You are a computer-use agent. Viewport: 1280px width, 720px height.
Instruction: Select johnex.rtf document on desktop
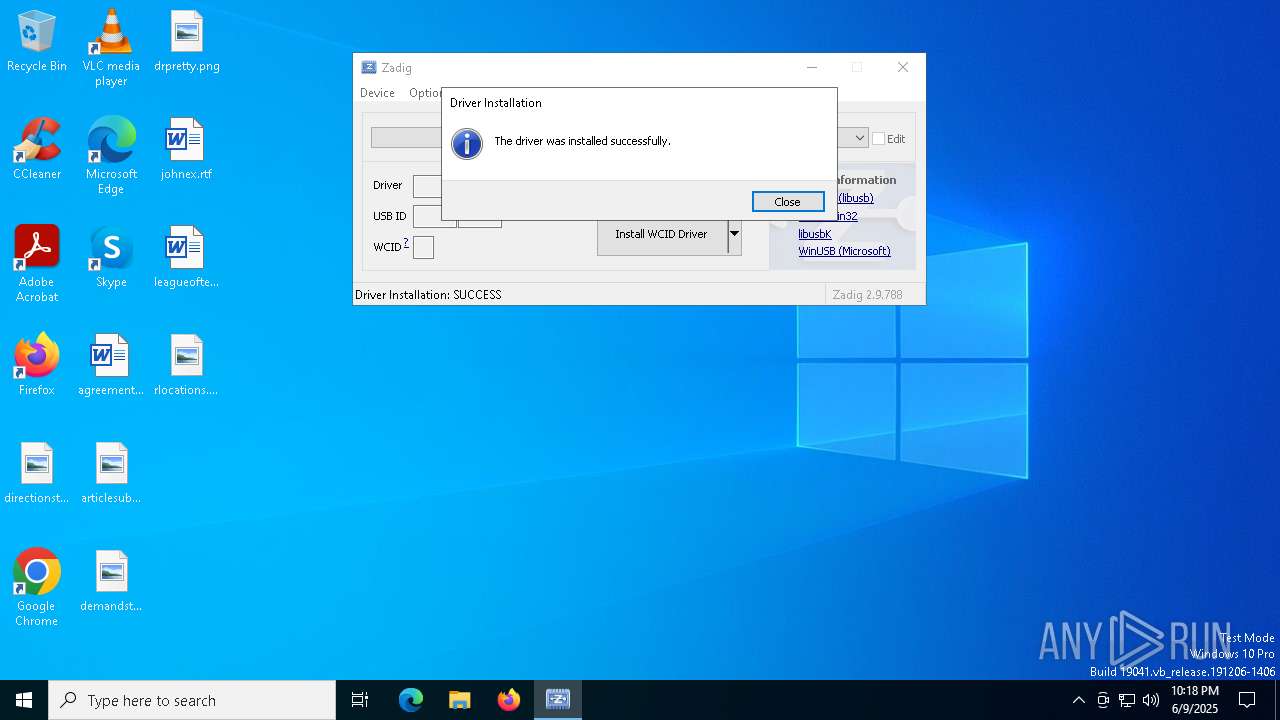tap(186, 150)
